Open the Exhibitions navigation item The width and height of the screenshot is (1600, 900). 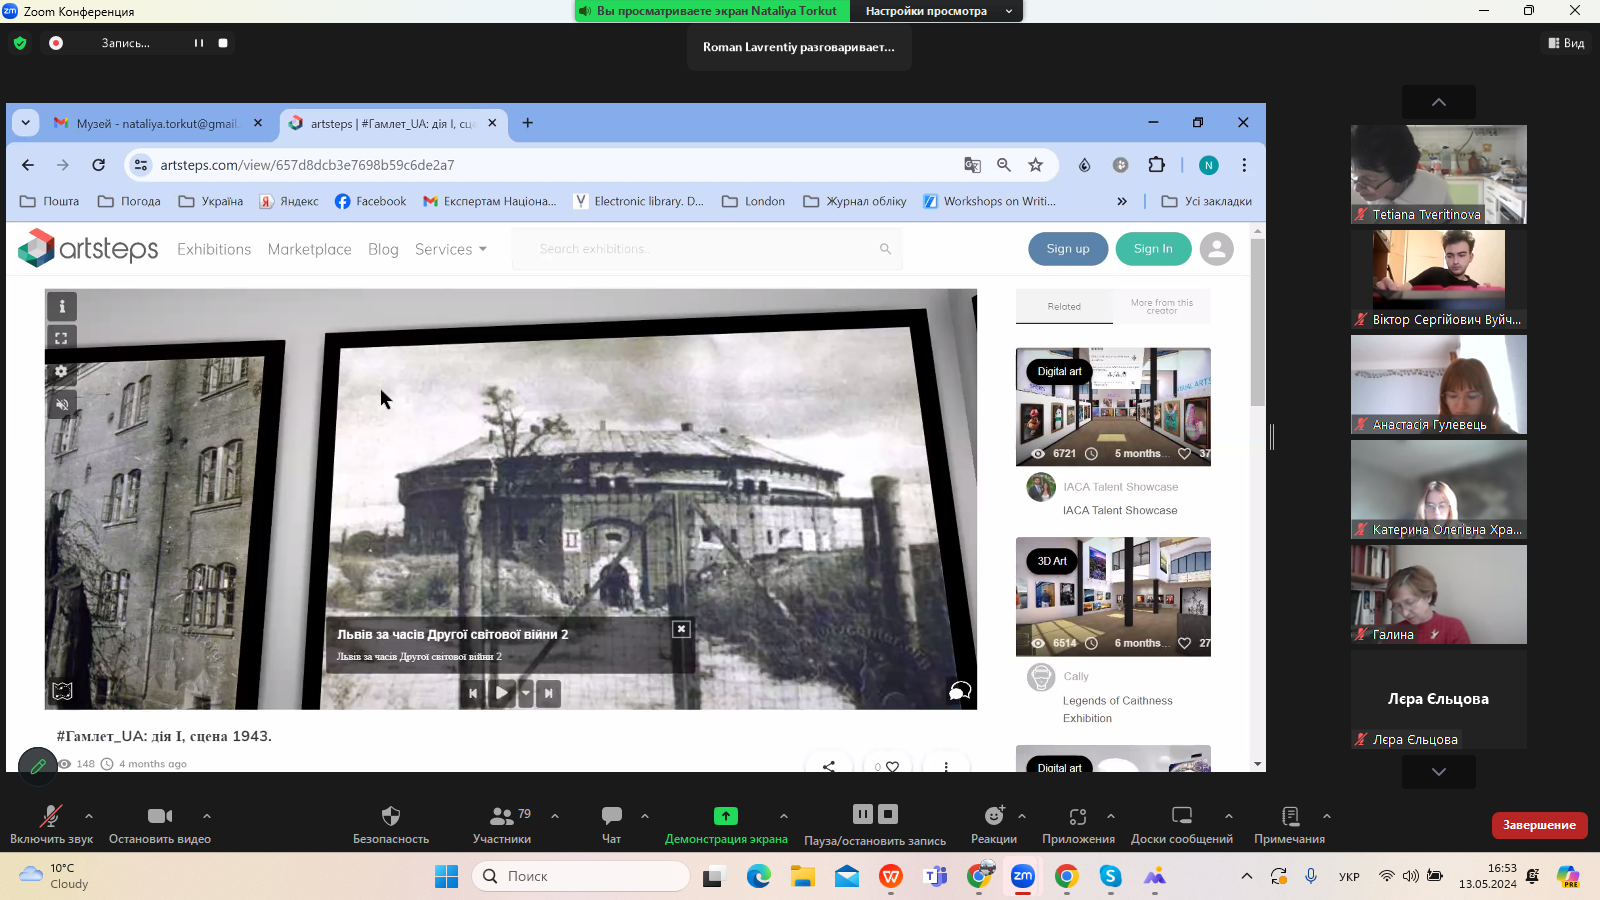pyautogui.click(x=214, y=249)
